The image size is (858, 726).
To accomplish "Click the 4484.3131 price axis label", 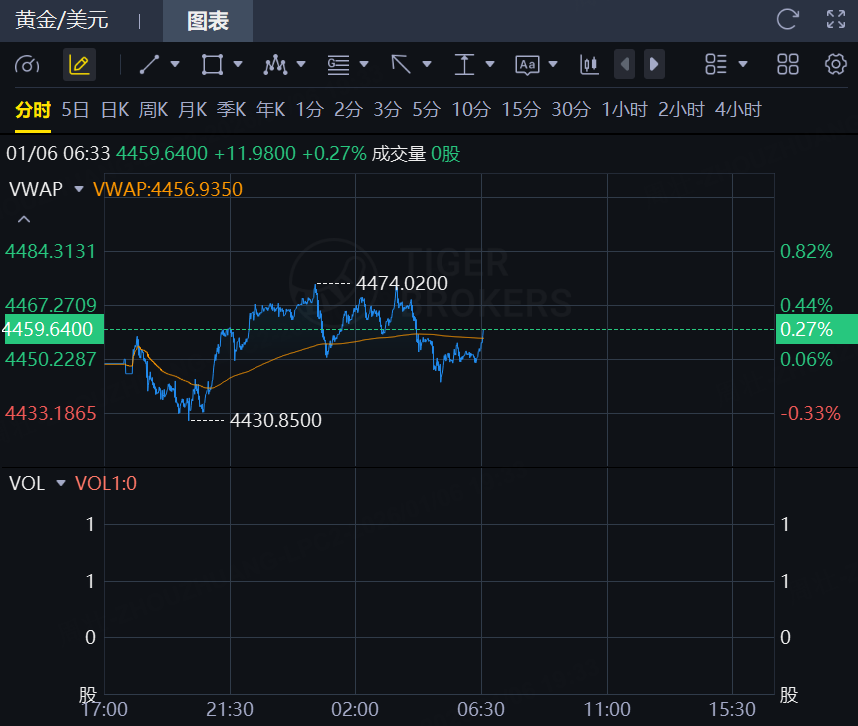I will [50, 252].
